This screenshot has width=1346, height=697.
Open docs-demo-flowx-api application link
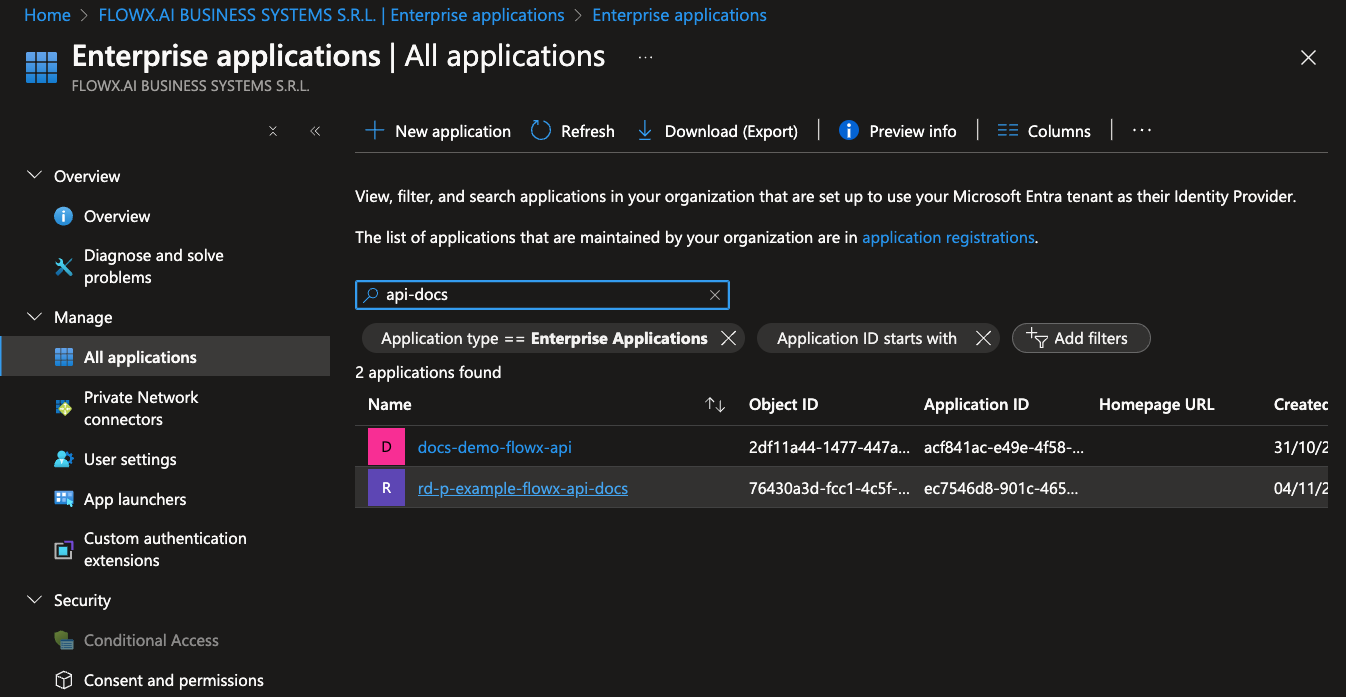click(x=495, y=447)
